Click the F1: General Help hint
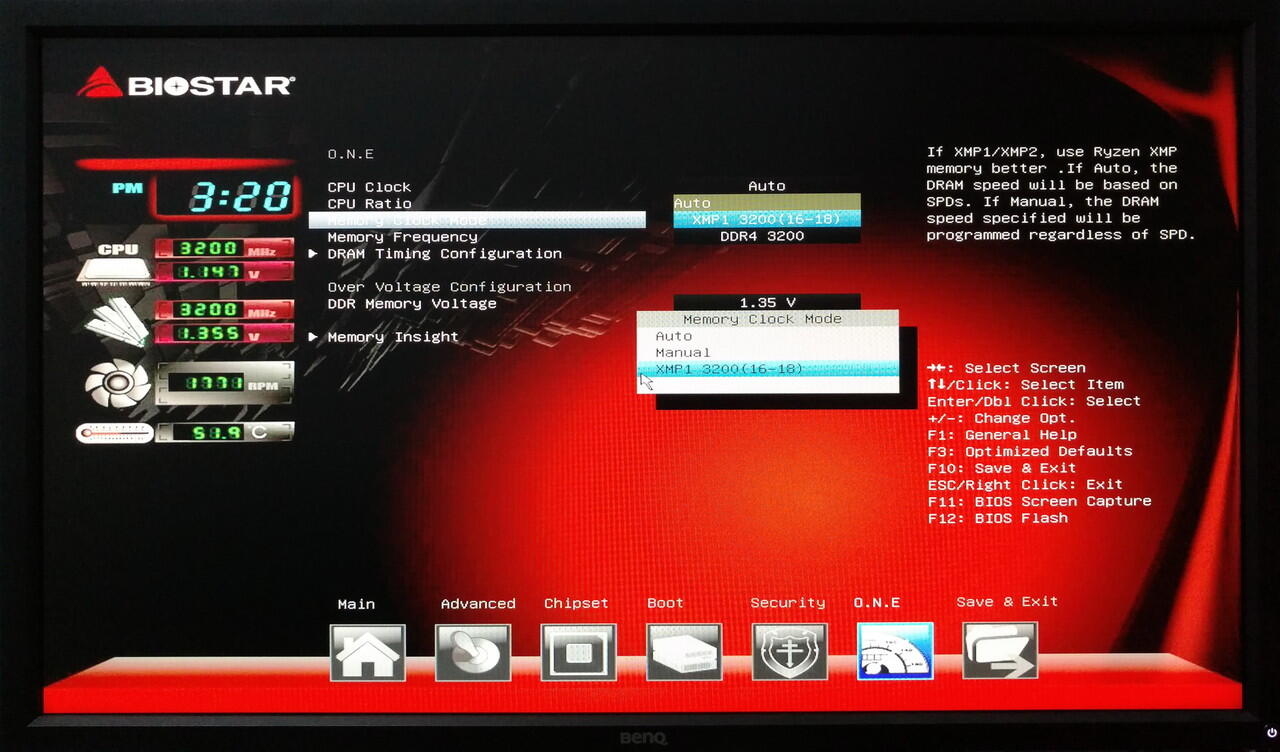1280x752 pixels. (1002, 435)
